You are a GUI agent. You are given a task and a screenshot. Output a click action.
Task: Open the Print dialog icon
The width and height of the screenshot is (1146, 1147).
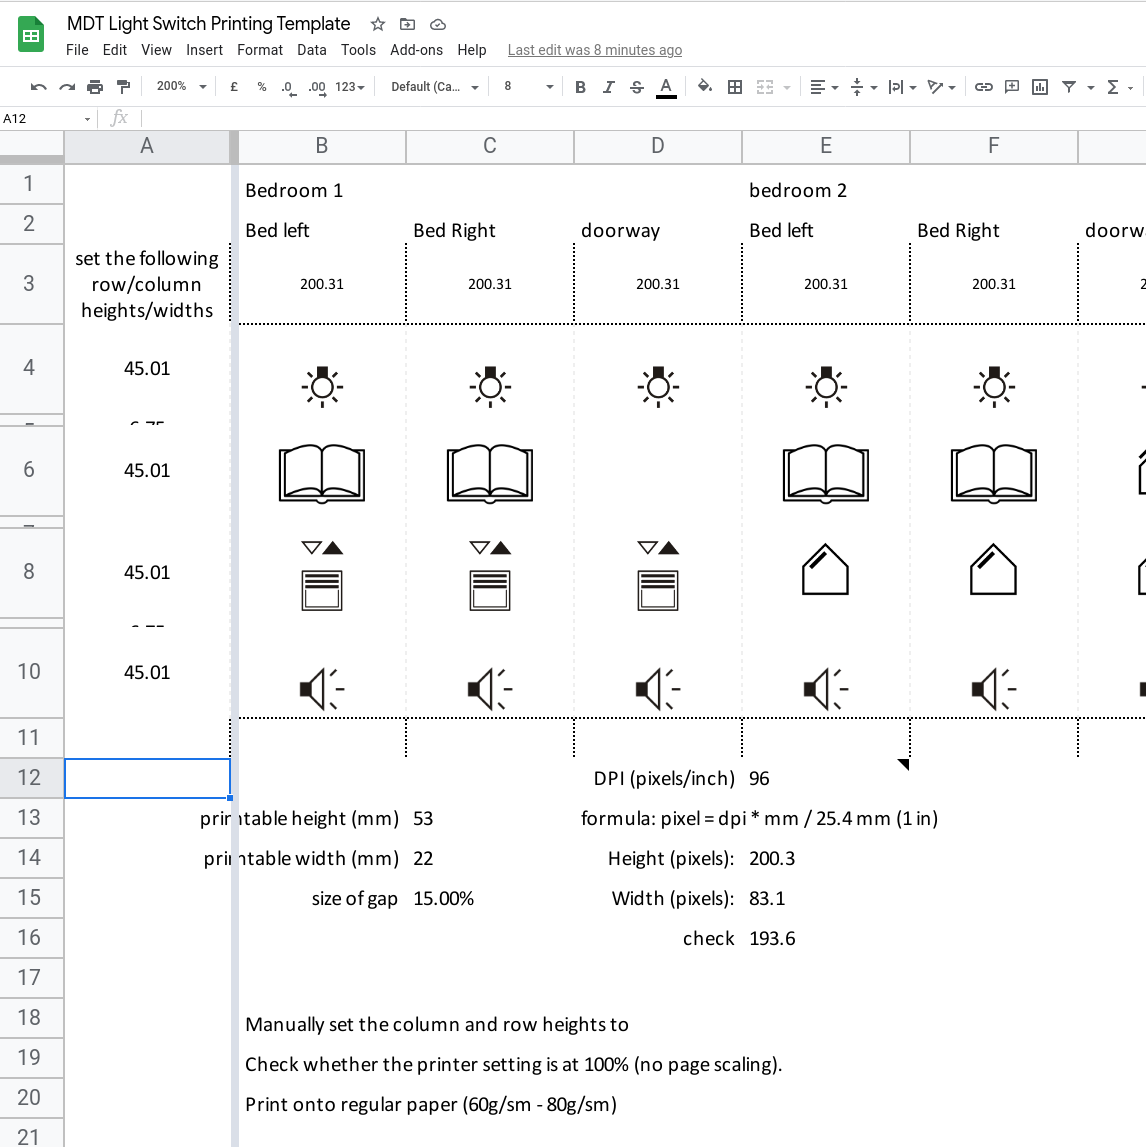pos(94,87)
